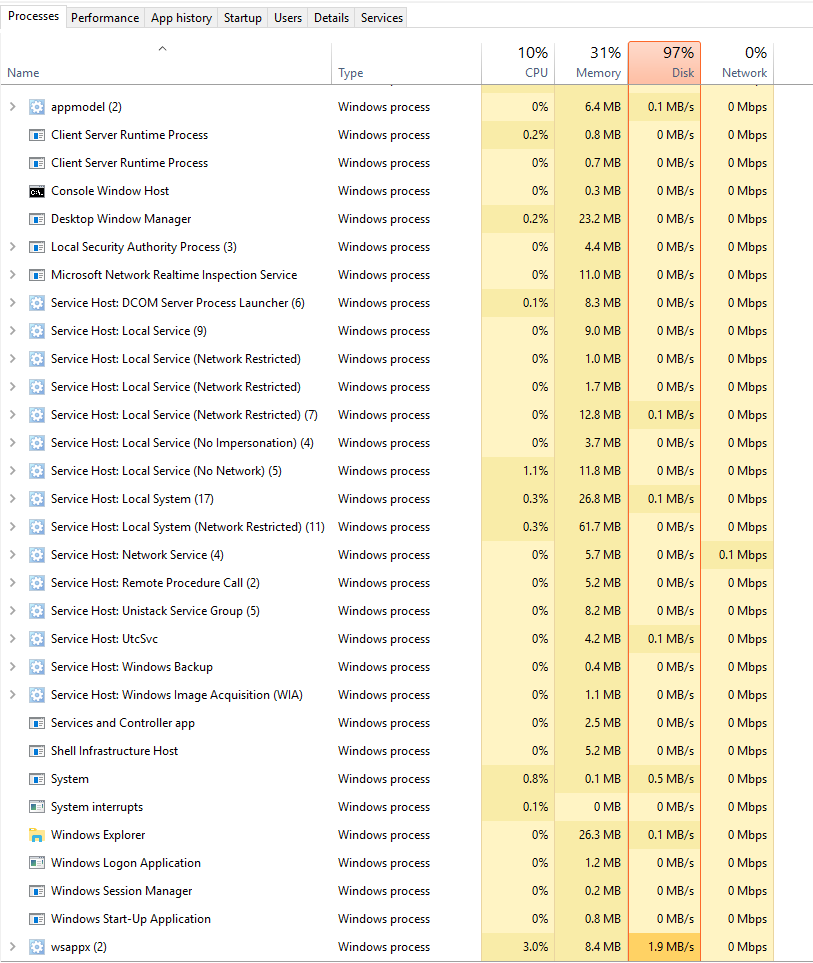Click the appmodel (2) gear icon
Viewport: 813px width, 963px height.
point(37,107)
